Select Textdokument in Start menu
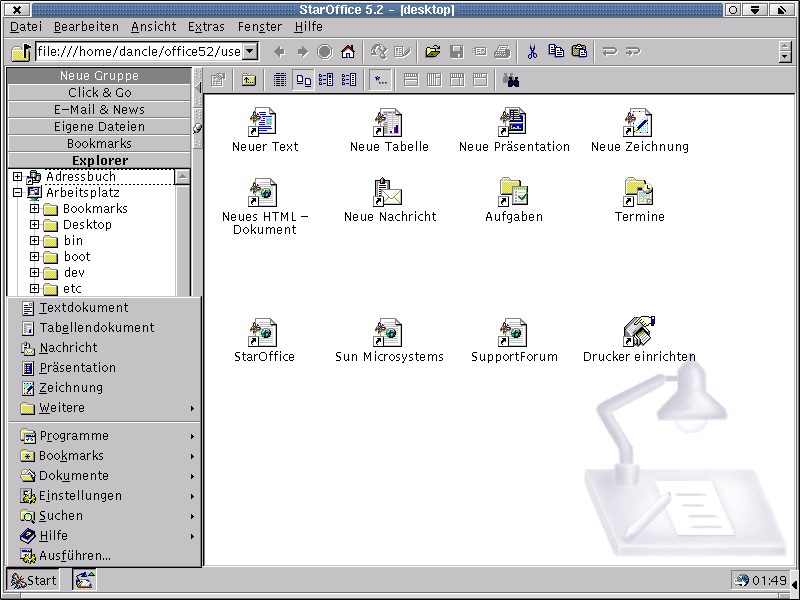 (x=105, y=308)
